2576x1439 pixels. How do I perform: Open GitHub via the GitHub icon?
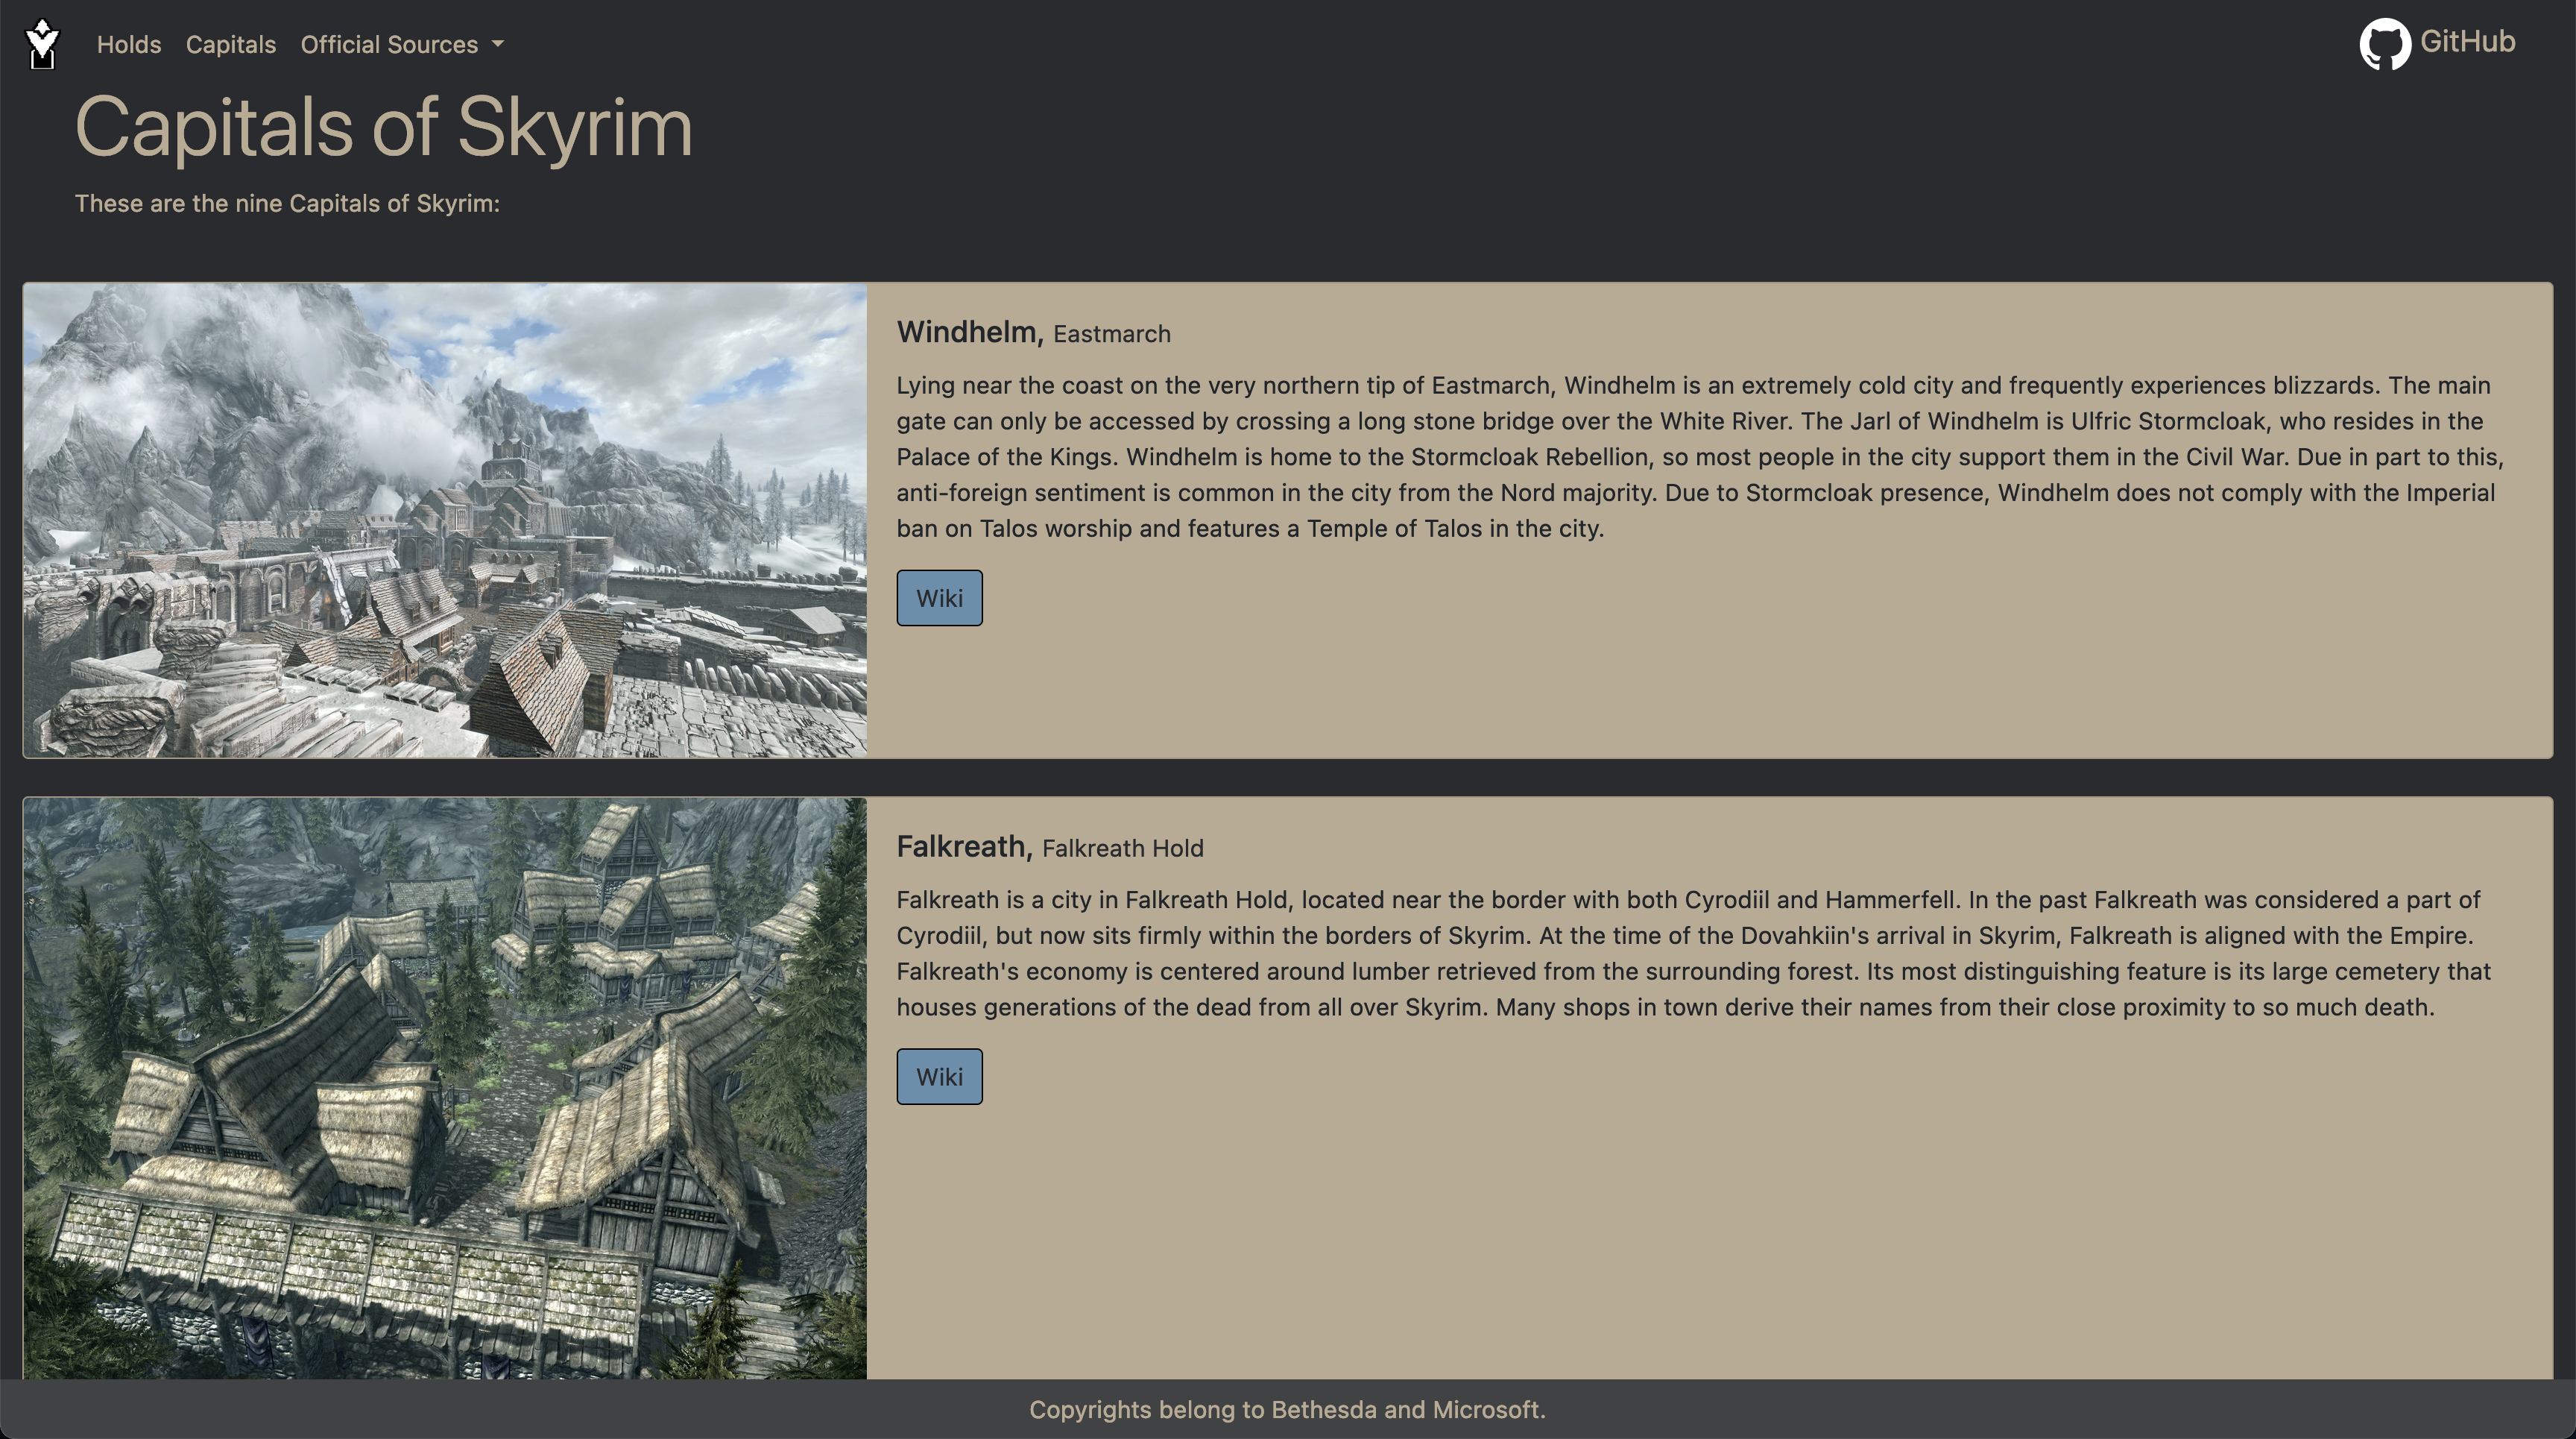(x=2386, y=43)
